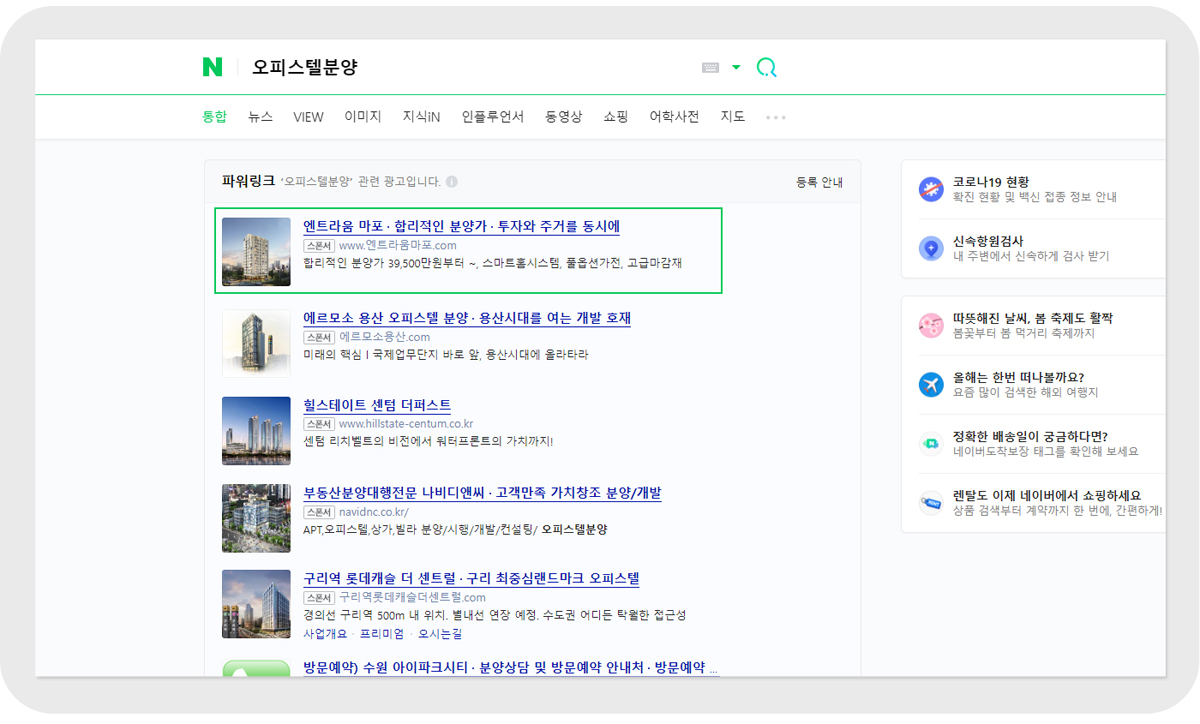
Task: Open the on-screen keyboard icon
Action: [711, 68]
